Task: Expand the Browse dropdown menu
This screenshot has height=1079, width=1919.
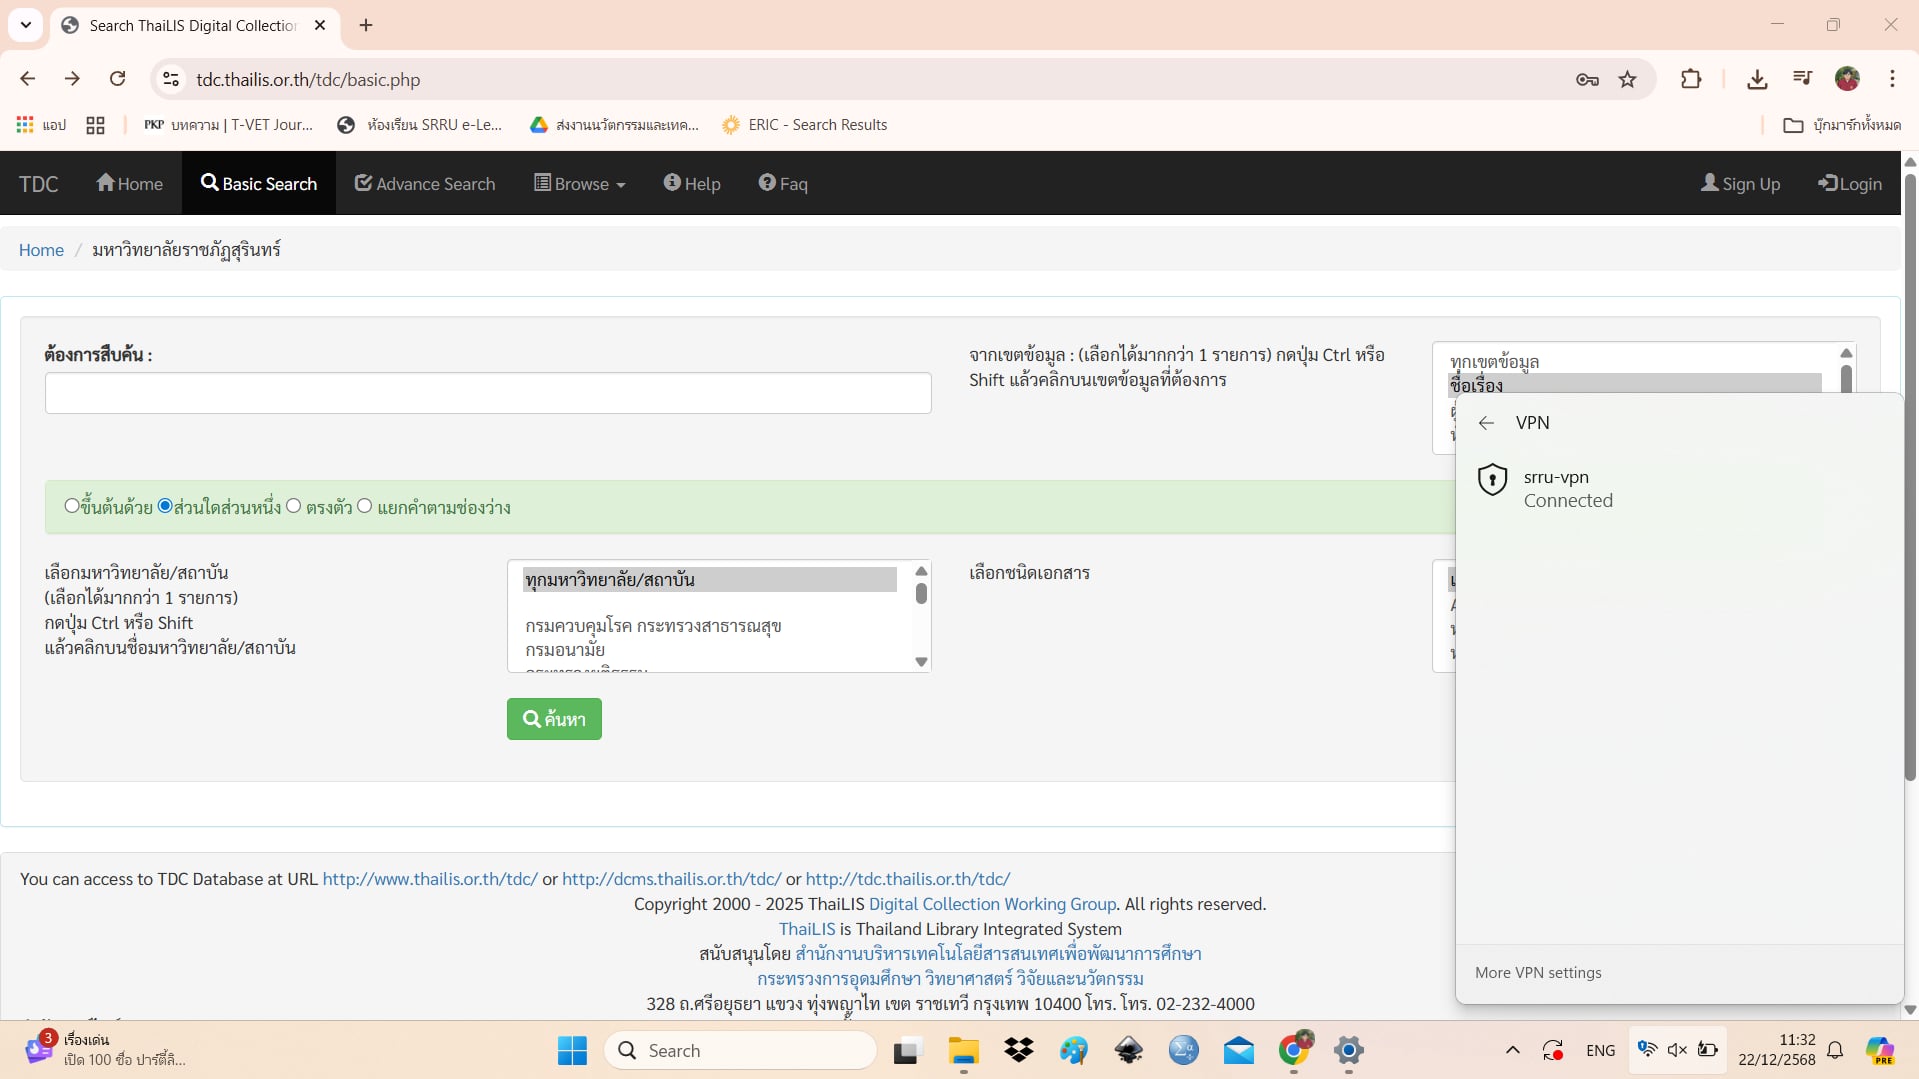Action: pyautogui.click(x=580, y=184)
